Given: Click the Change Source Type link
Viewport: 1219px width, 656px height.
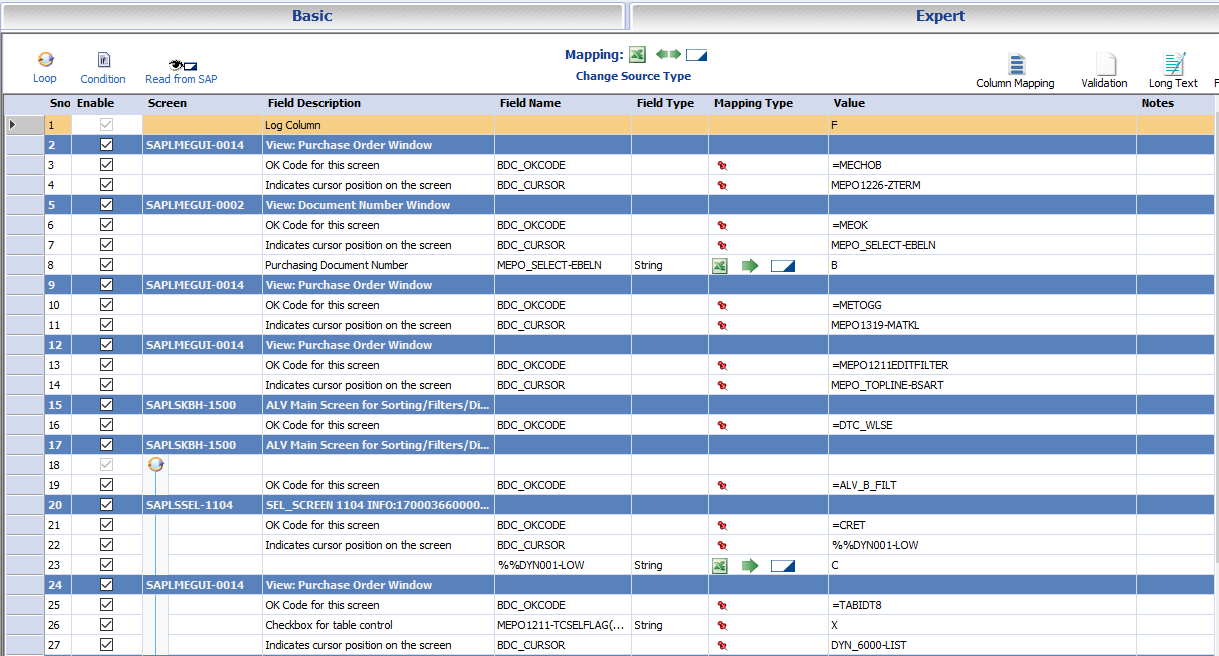Looking at the screenshot, I should [633, 76].
